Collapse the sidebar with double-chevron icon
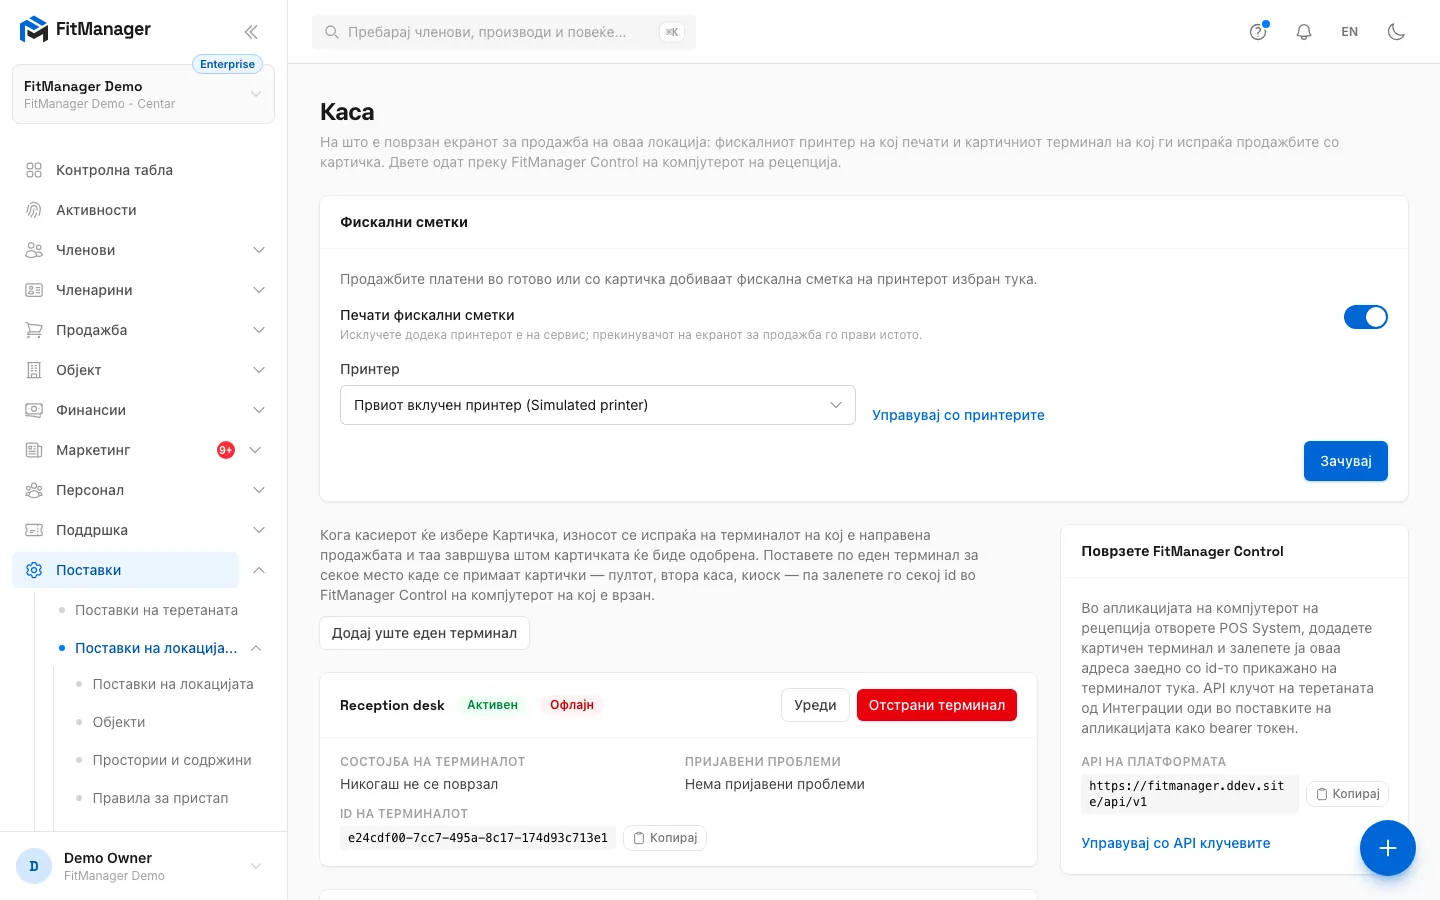The image size is (1440, 900). [251, 32]
